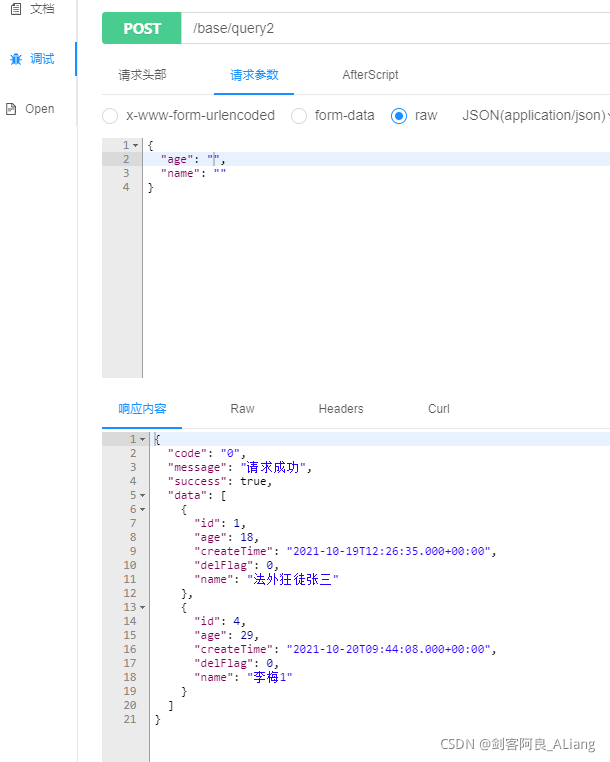Click the "name": "" line in request editor

point(193,173)
